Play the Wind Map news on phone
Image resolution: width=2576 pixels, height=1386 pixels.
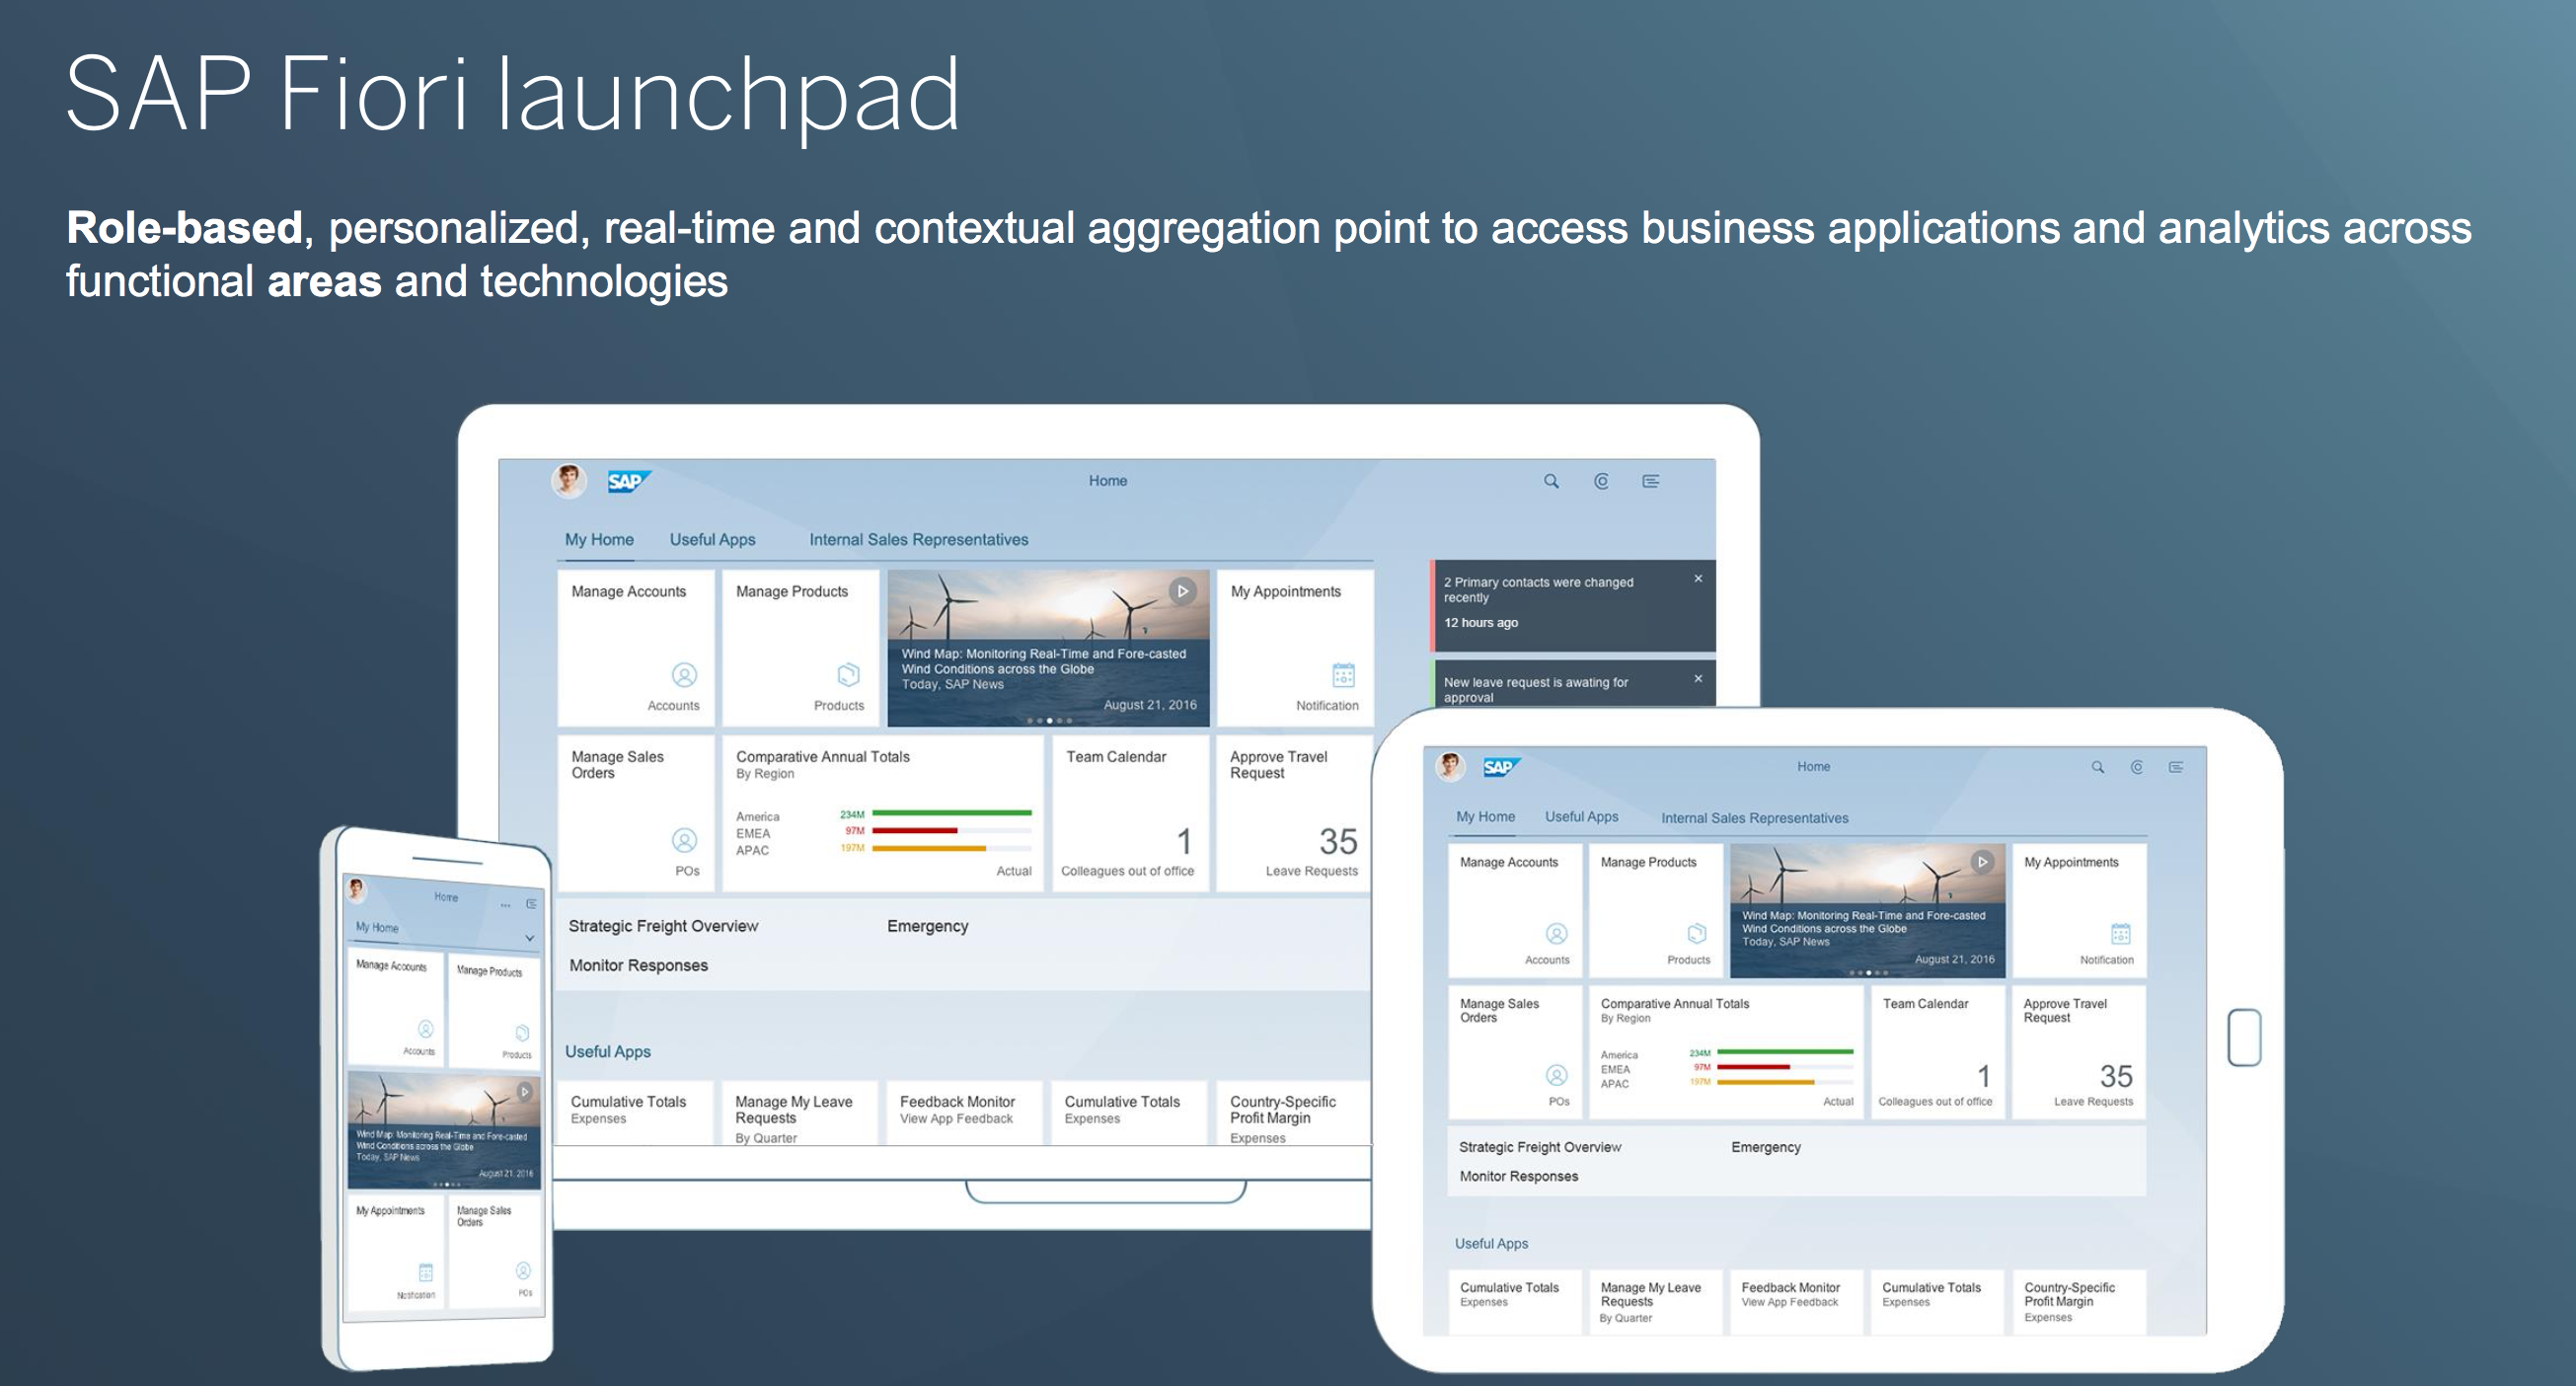pos(525,1091)
